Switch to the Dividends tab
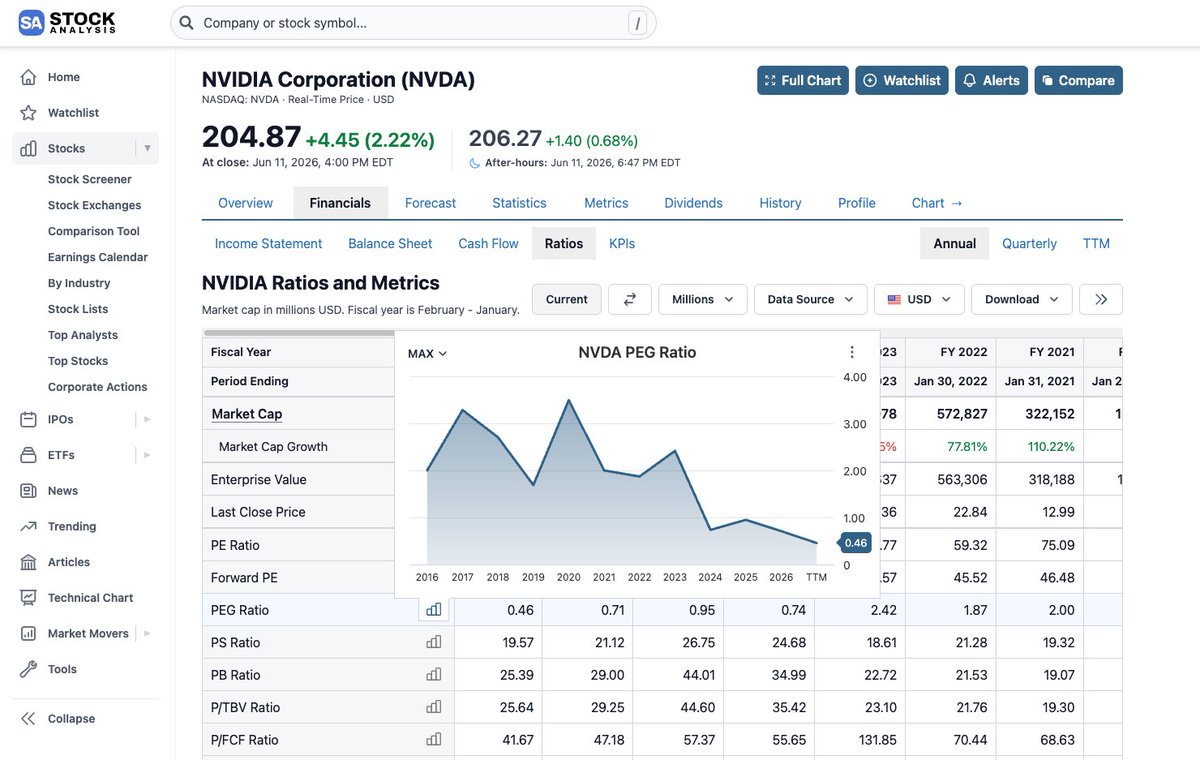1200x760 pixels. coord(693,203)
